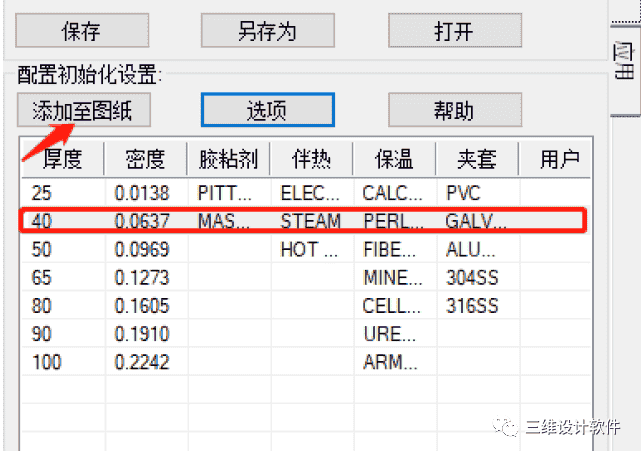Select thickness value 90
This screenshot has width=641, height=455.
point(42,334)
